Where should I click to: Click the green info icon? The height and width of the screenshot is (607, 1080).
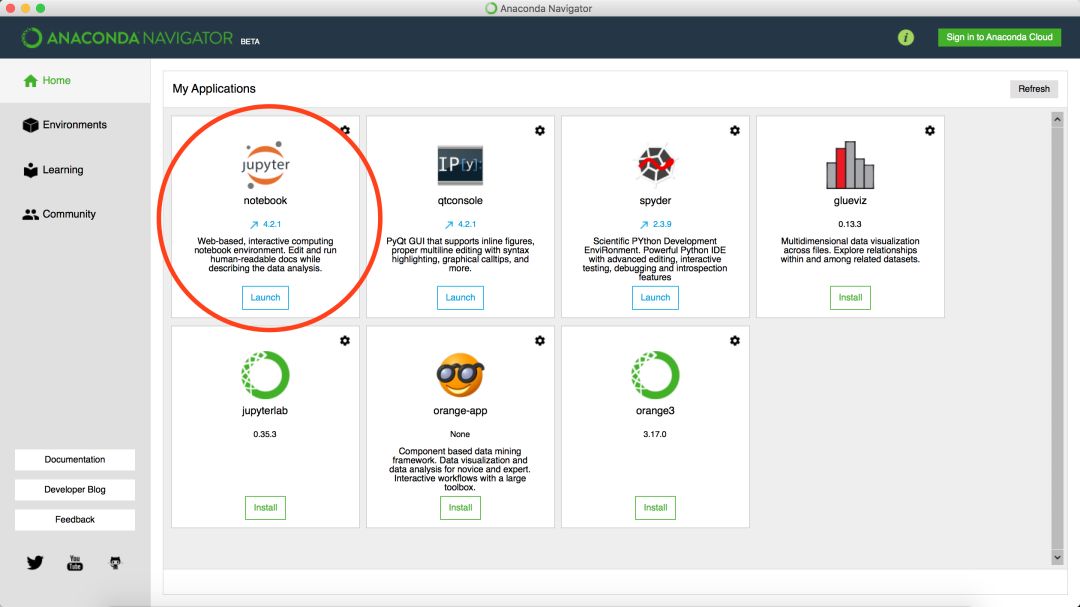(906, 37)
